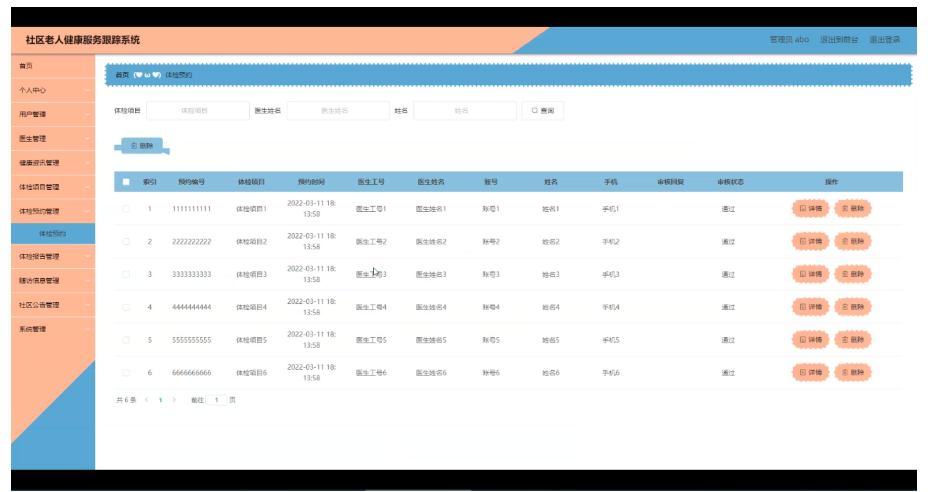Select page 1 in pagination
This screenshot has width=945, height=492.
click(160, 400)
